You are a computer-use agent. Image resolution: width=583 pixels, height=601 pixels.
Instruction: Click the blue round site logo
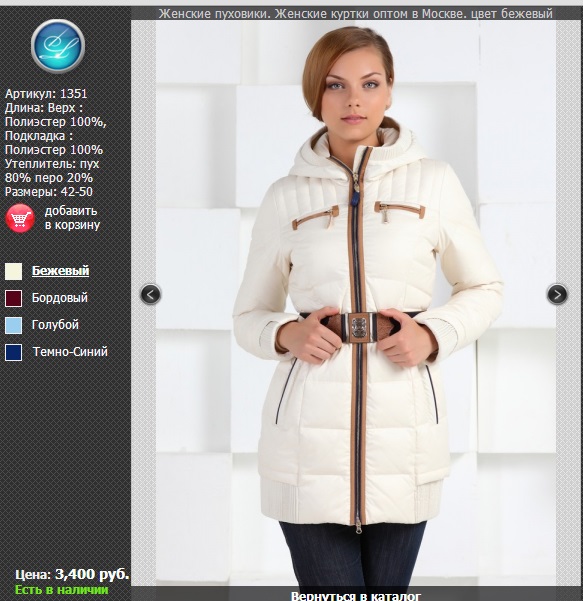(x=58, y=46)
